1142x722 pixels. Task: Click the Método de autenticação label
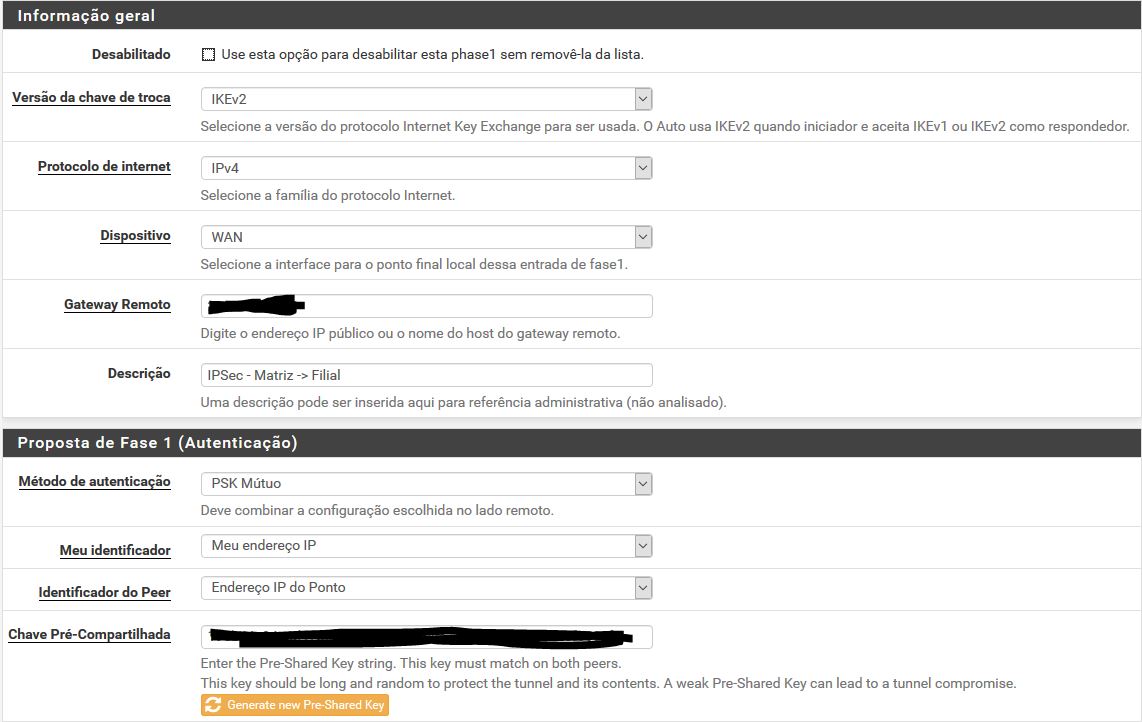[94, 482]
